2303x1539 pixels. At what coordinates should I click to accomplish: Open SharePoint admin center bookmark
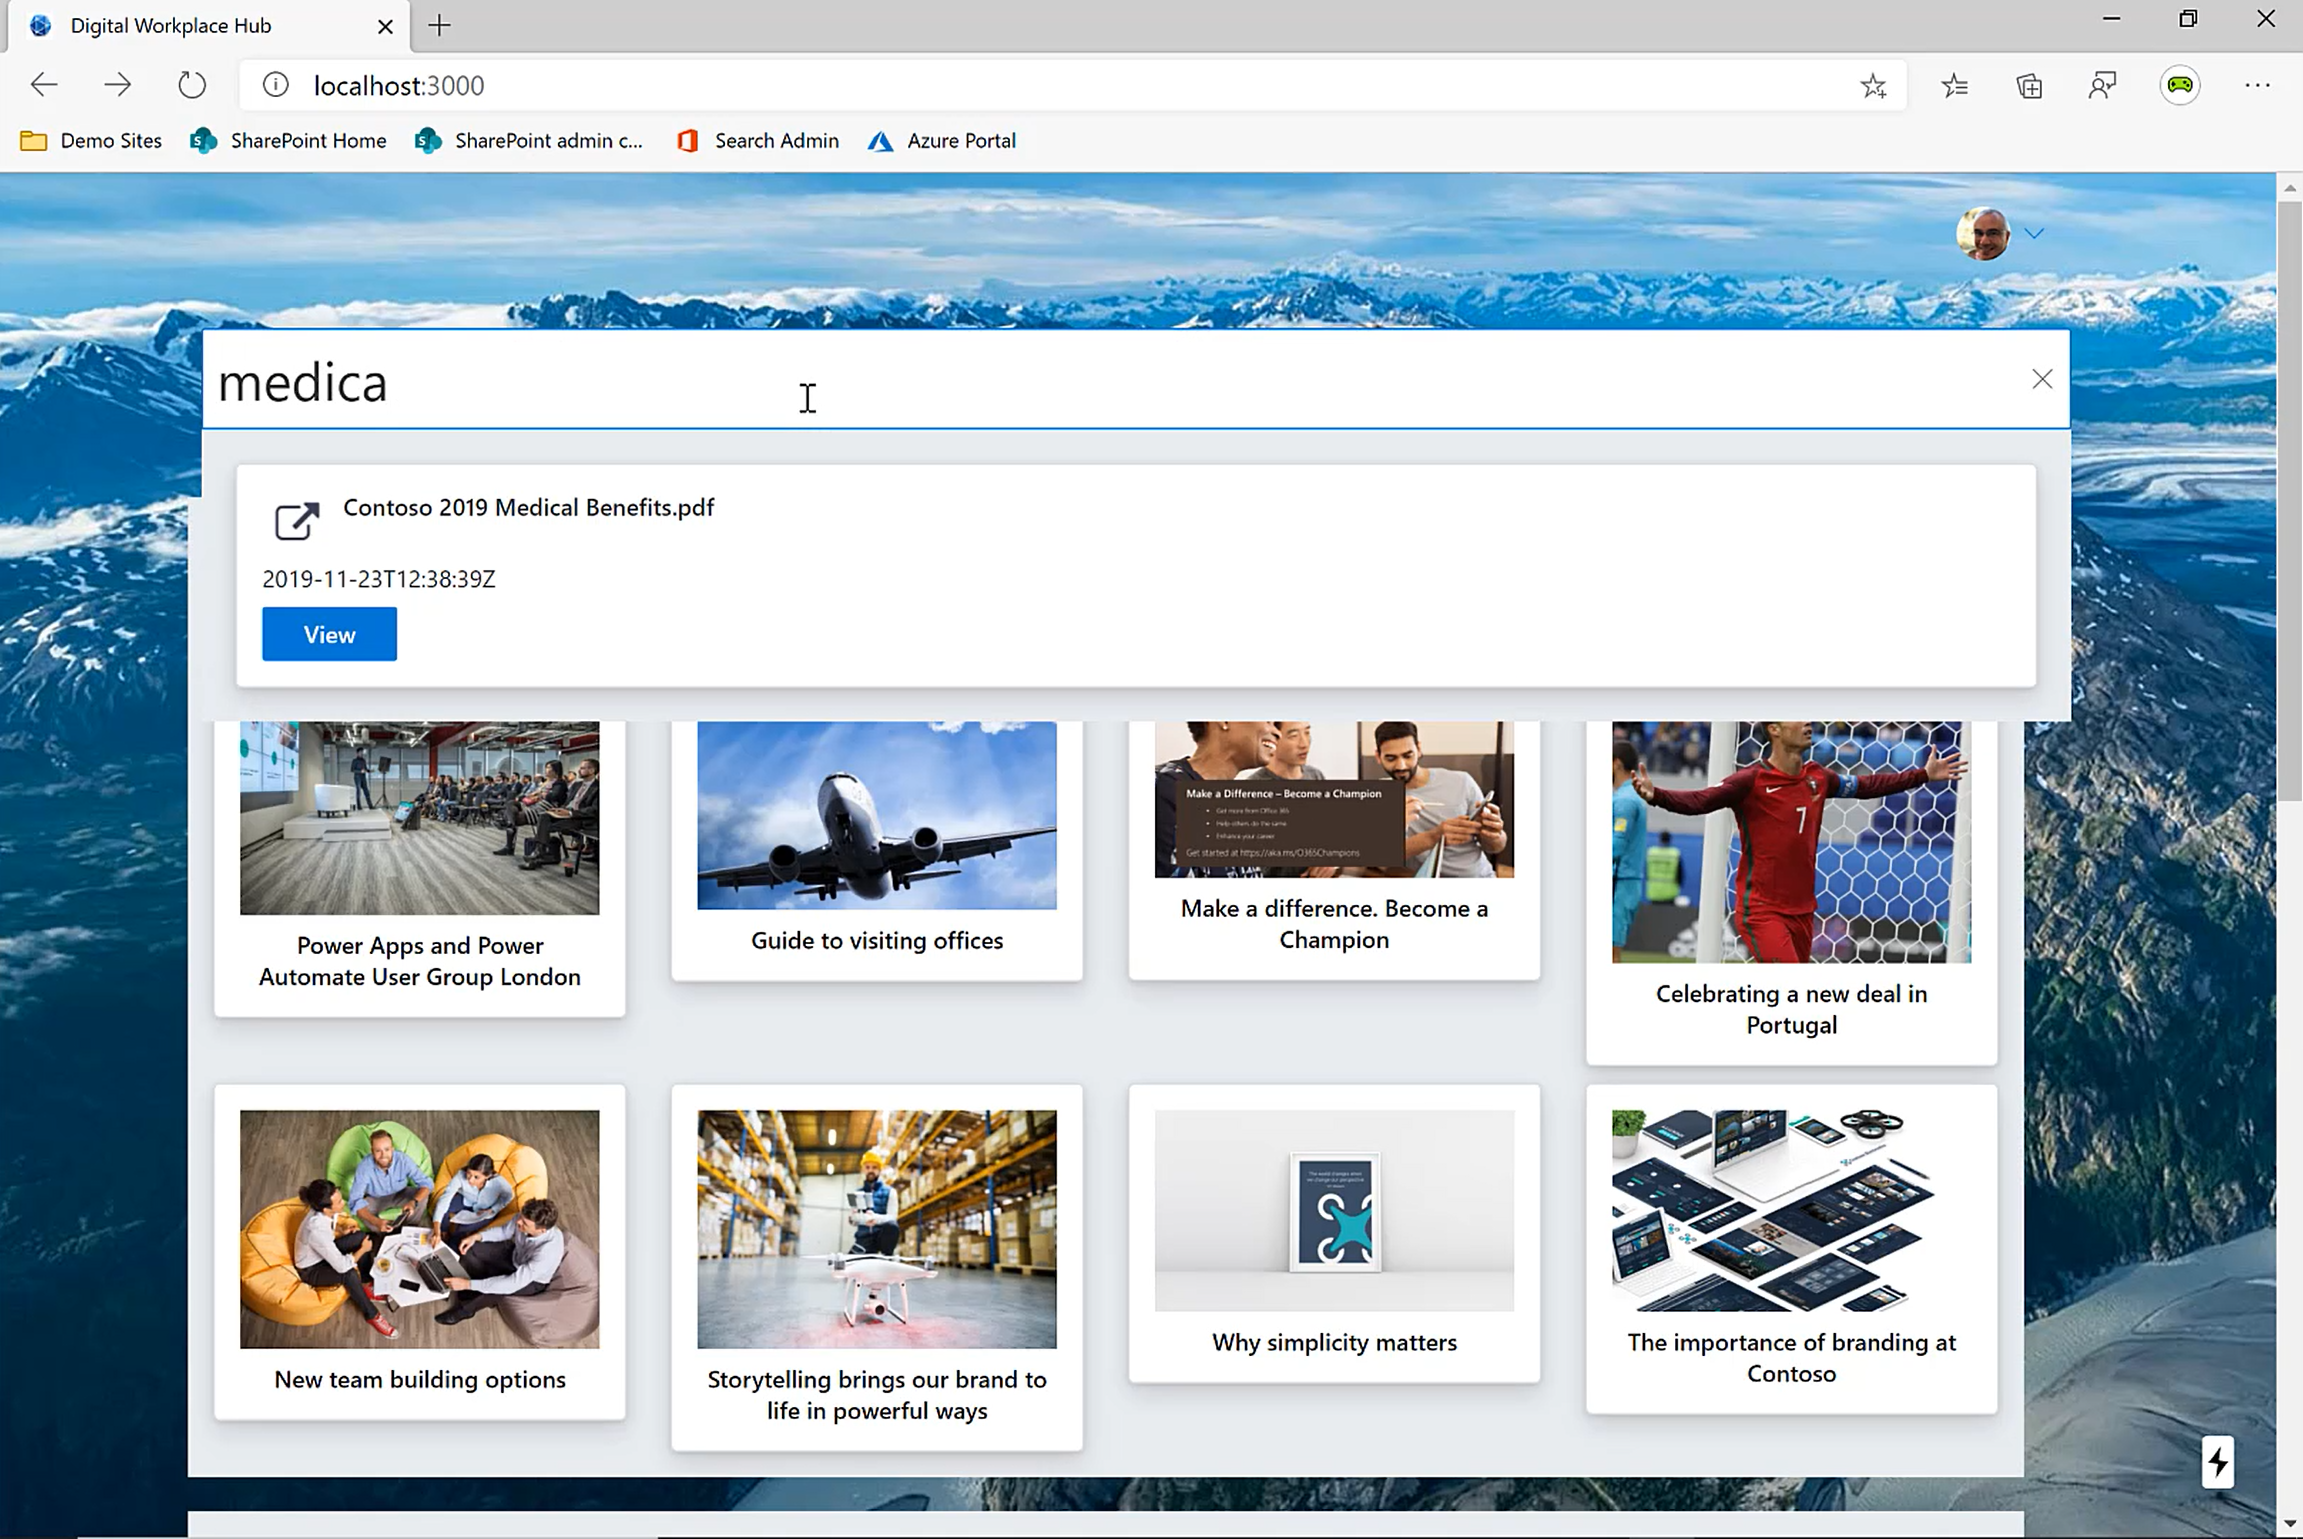click(x=529, y=141)
